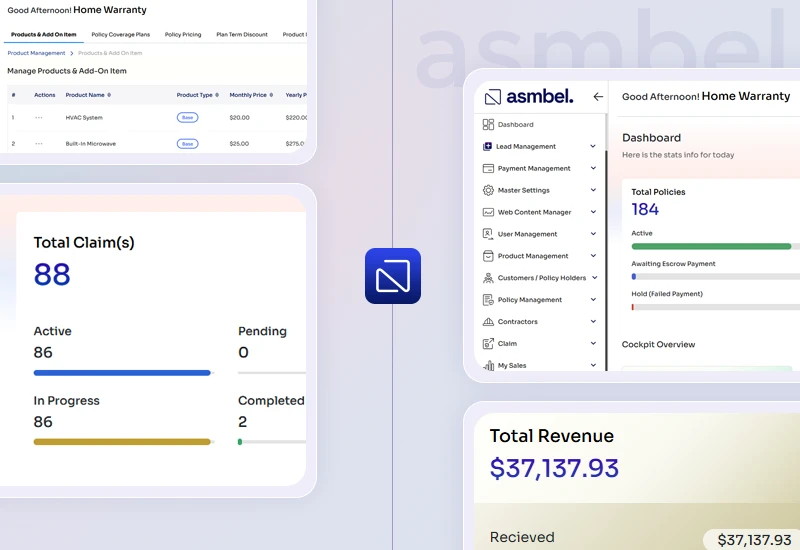This screenshot has height=550, width=800.
Task: Collapse sidebar with the back arrow
Action: [598, 96]
